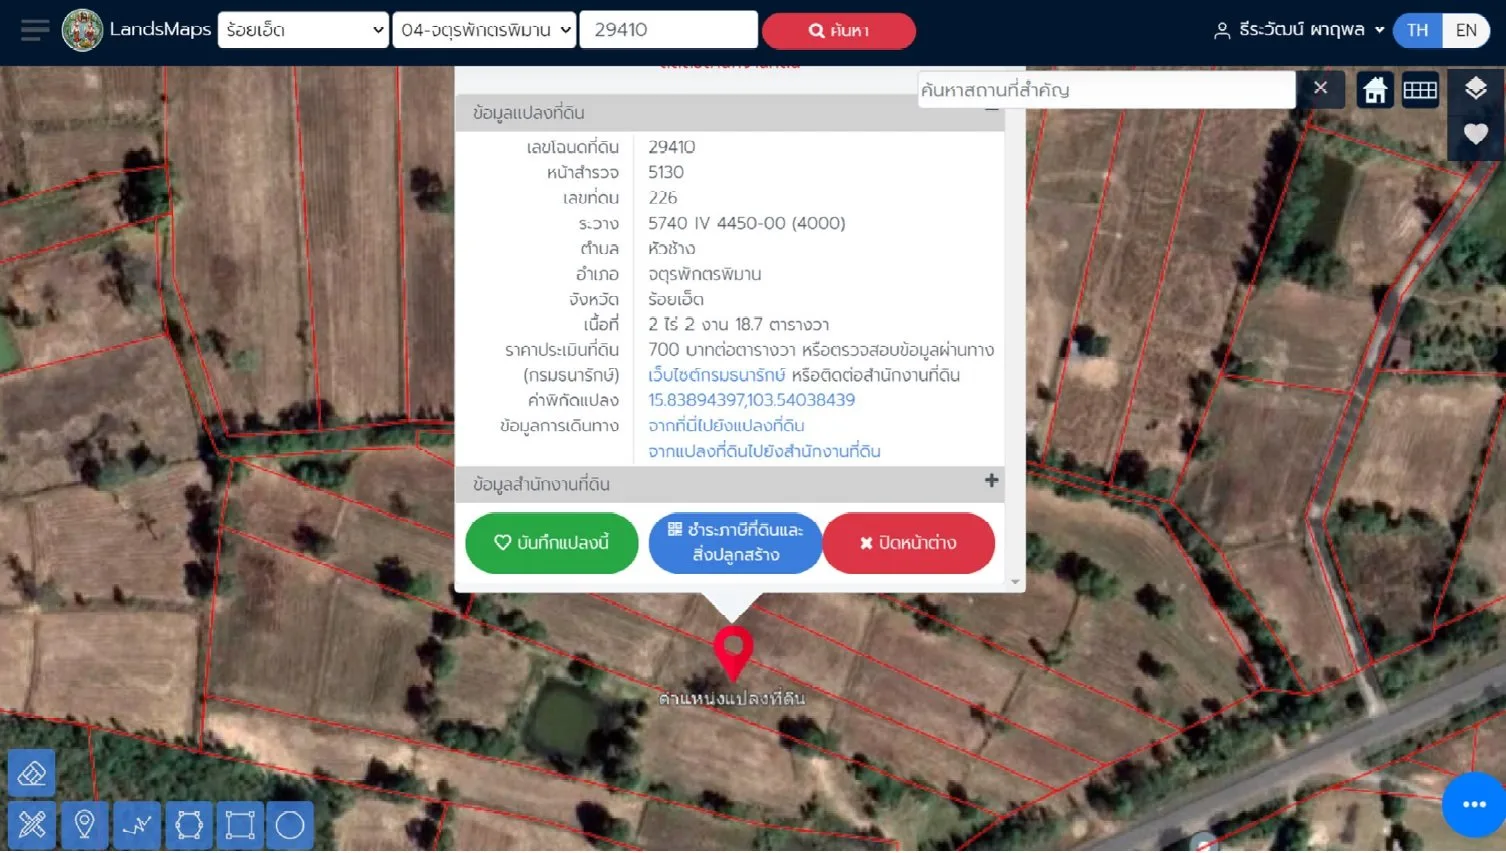Click the ค้นหาสถานที่สำคัญ landmark search field
The width and height of the screenshot is (1506, 853).
[x=1107, y=90]
